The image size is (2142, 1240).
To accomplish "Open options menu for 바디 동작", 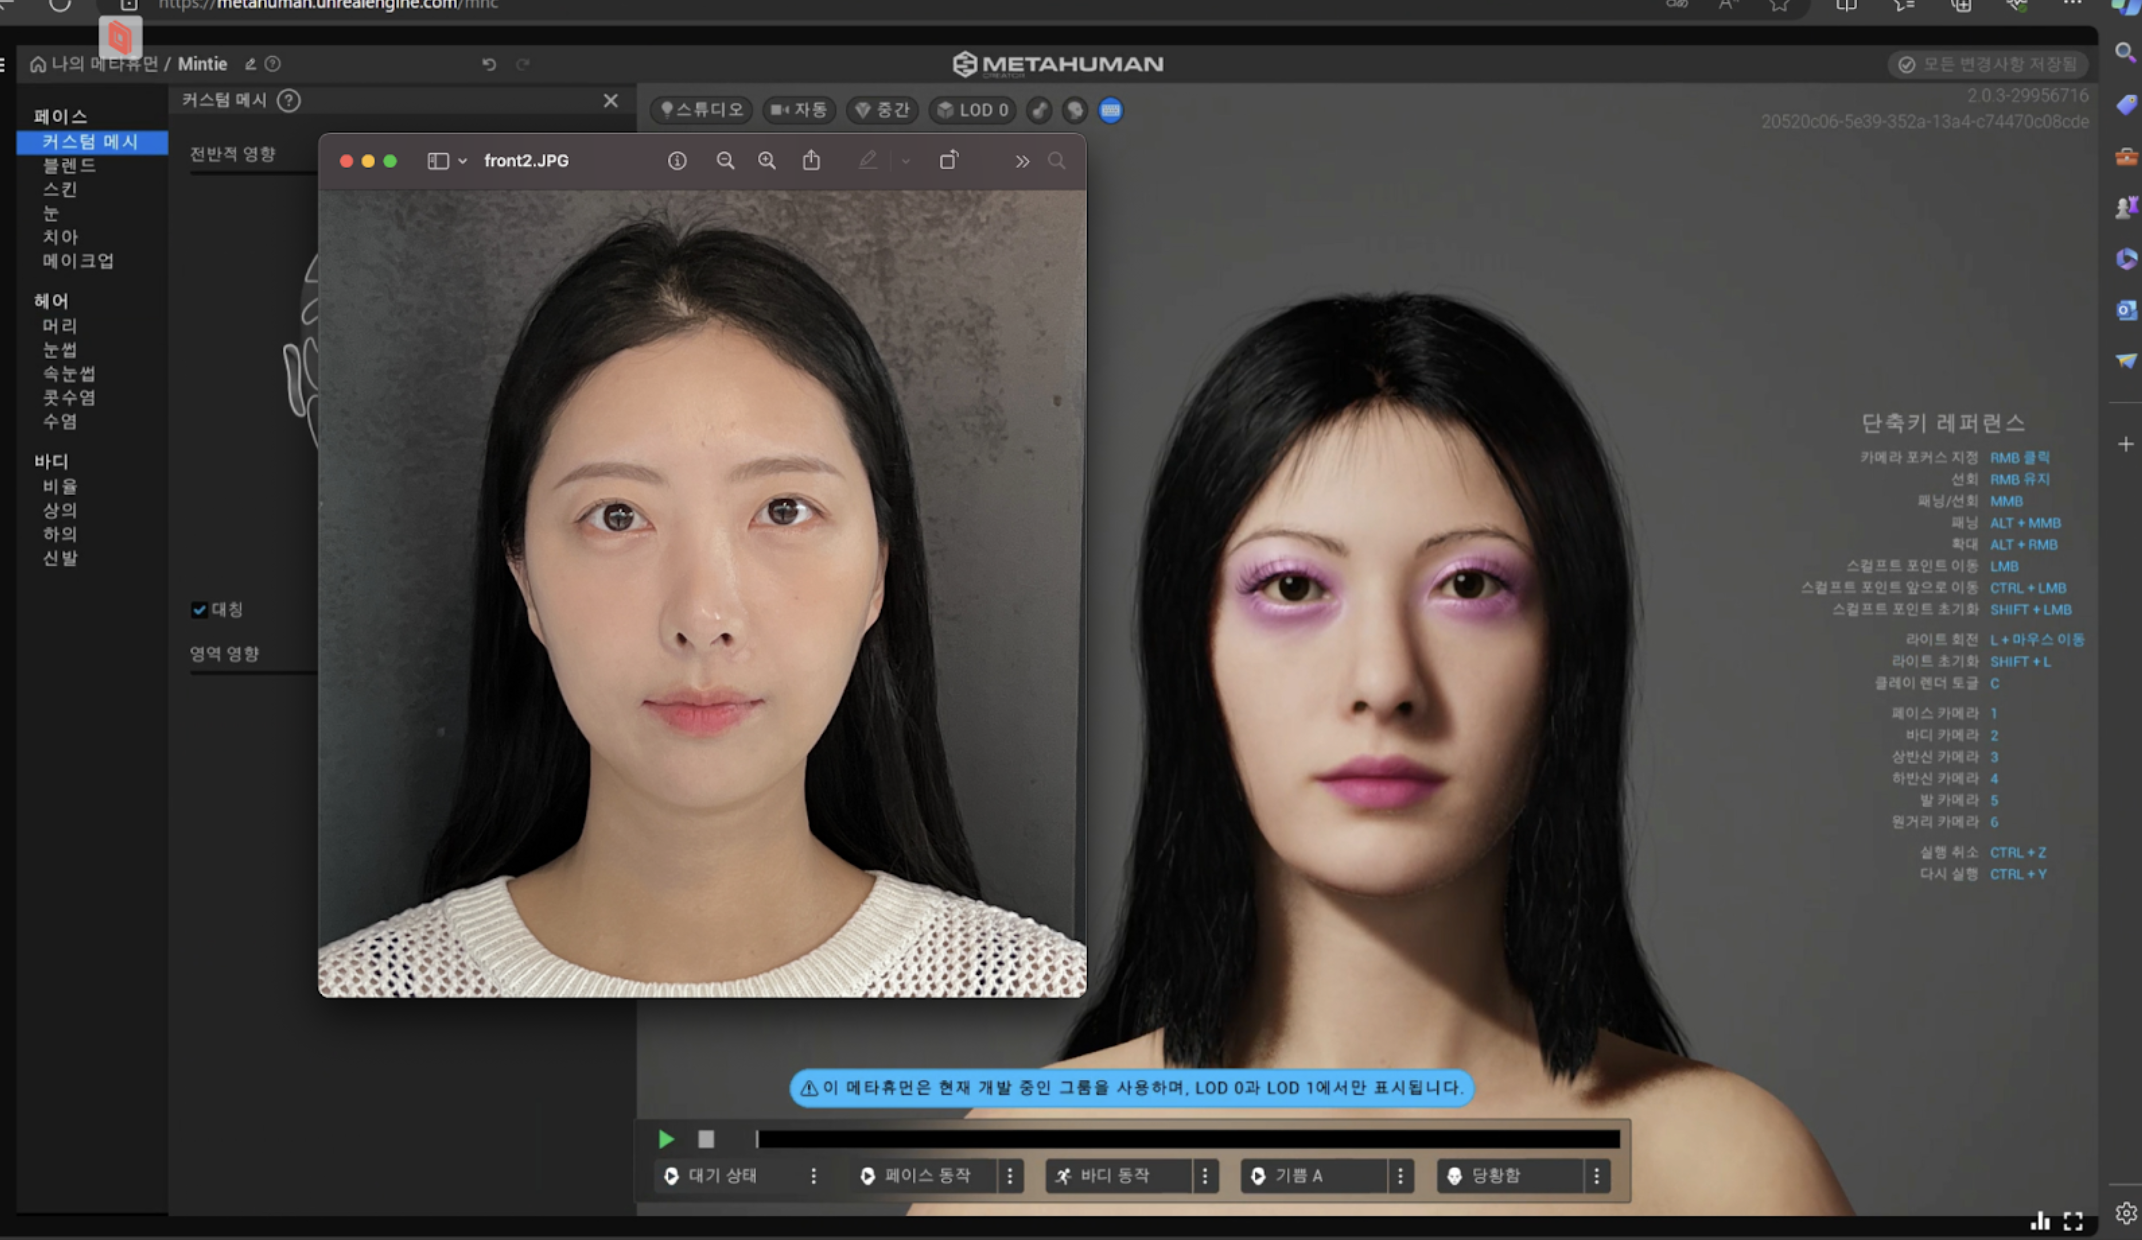I will (1205, 1176).
